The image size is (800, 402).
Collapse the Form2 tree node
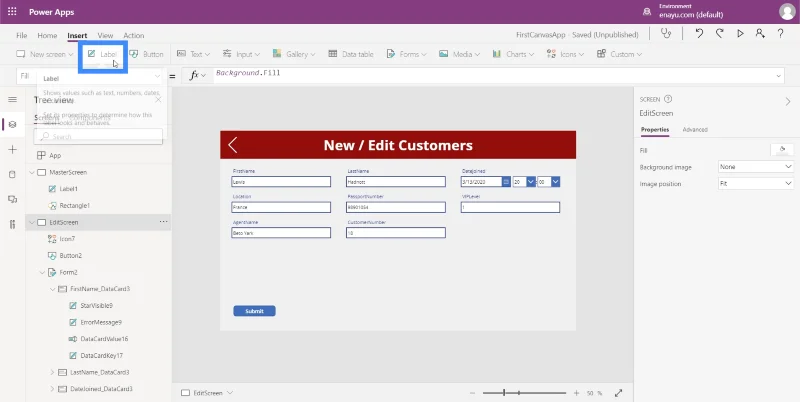[x=42, y=272]
